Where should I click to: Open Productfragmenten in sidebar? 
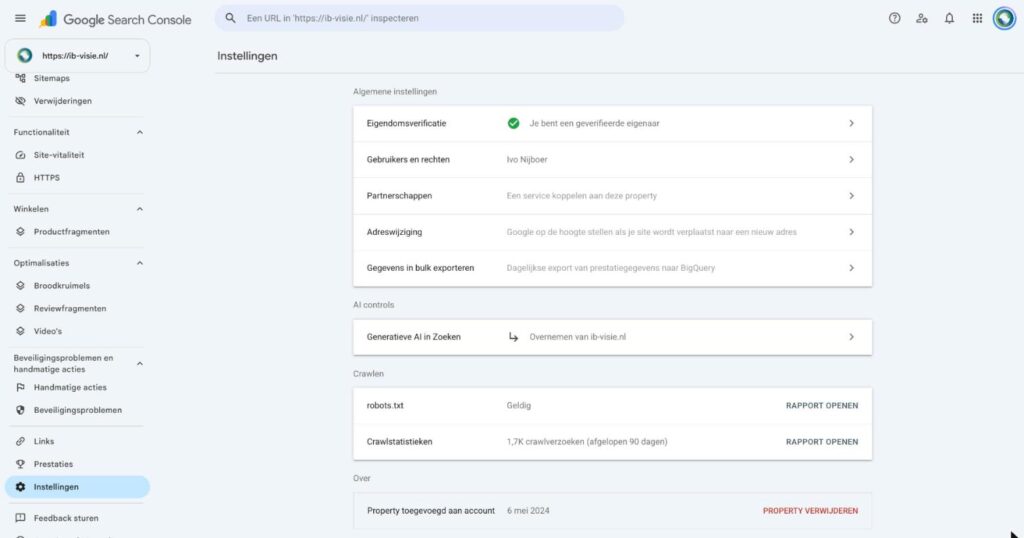tap(72, 232)
